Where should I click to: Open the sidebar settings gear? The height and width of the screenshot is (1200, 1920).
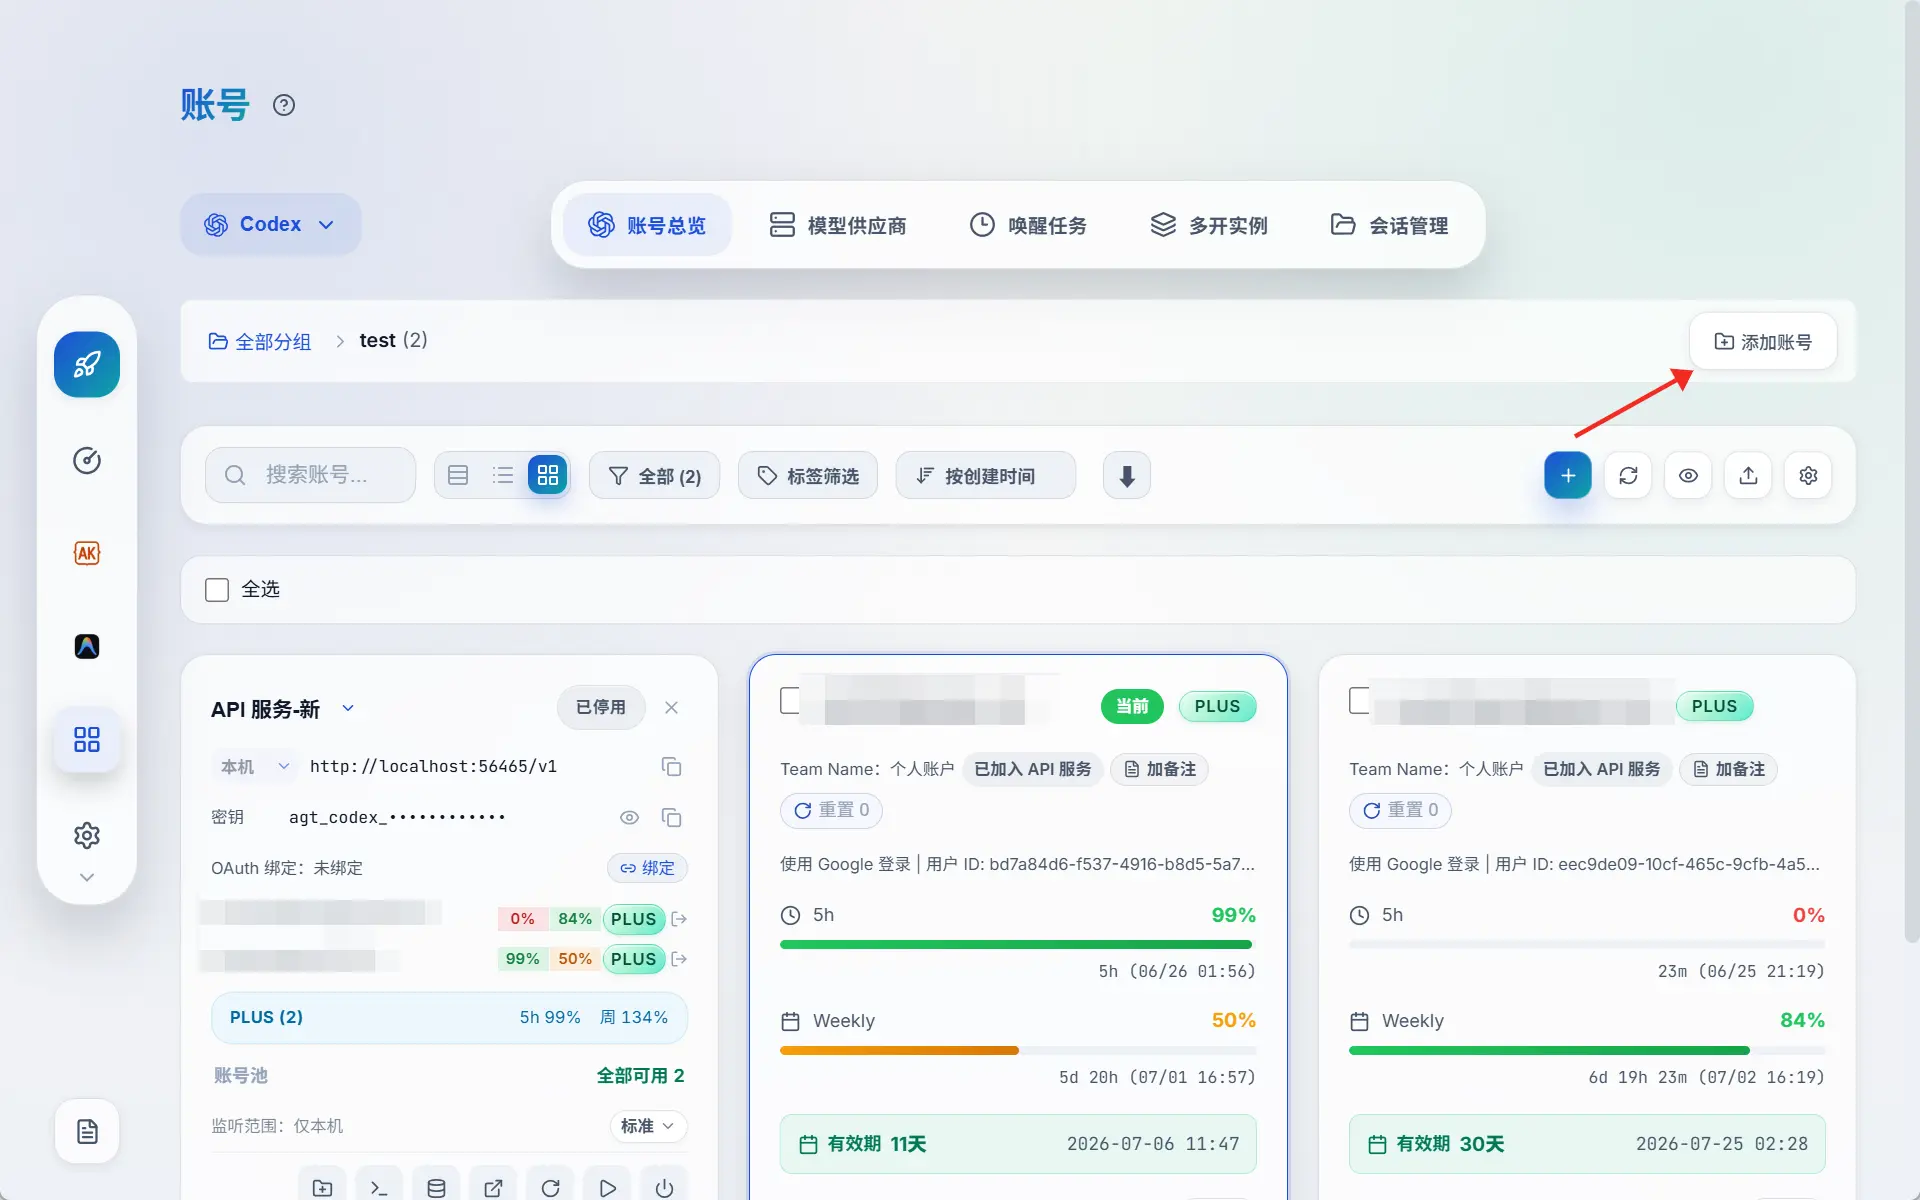[x=87, y=835]
